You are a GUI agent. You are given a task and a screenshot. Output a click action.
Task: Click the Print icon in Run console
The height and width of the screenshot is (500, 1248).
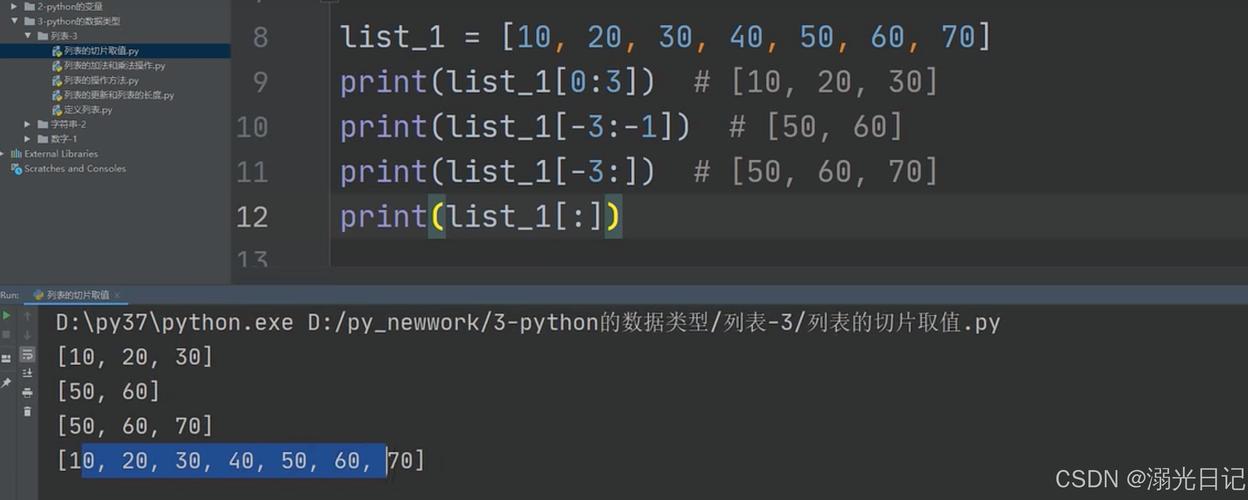click(x=27, y=392)
